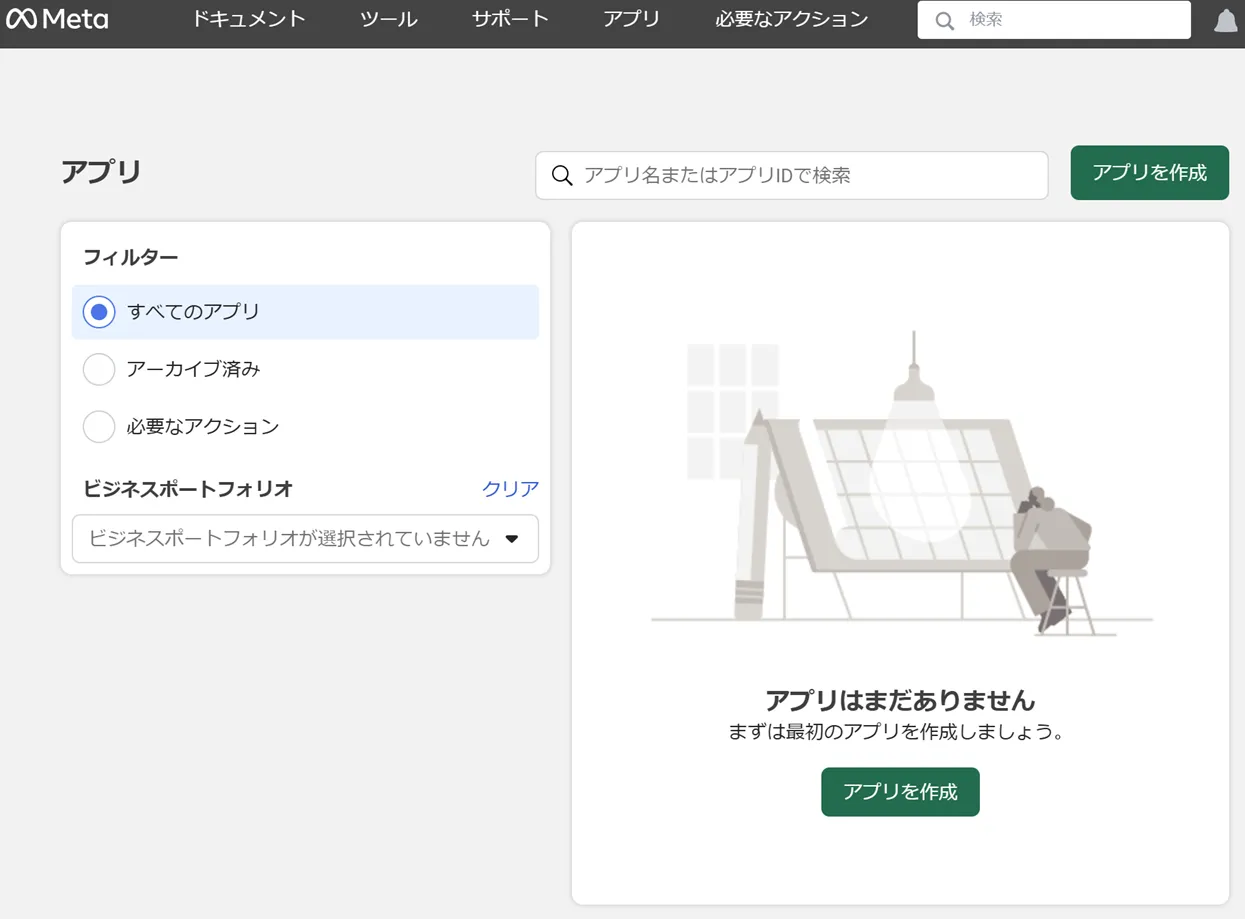Viewport: 1245px width, 919px height.
Task: Click the search icon inside the app search field
Action: 562,175
